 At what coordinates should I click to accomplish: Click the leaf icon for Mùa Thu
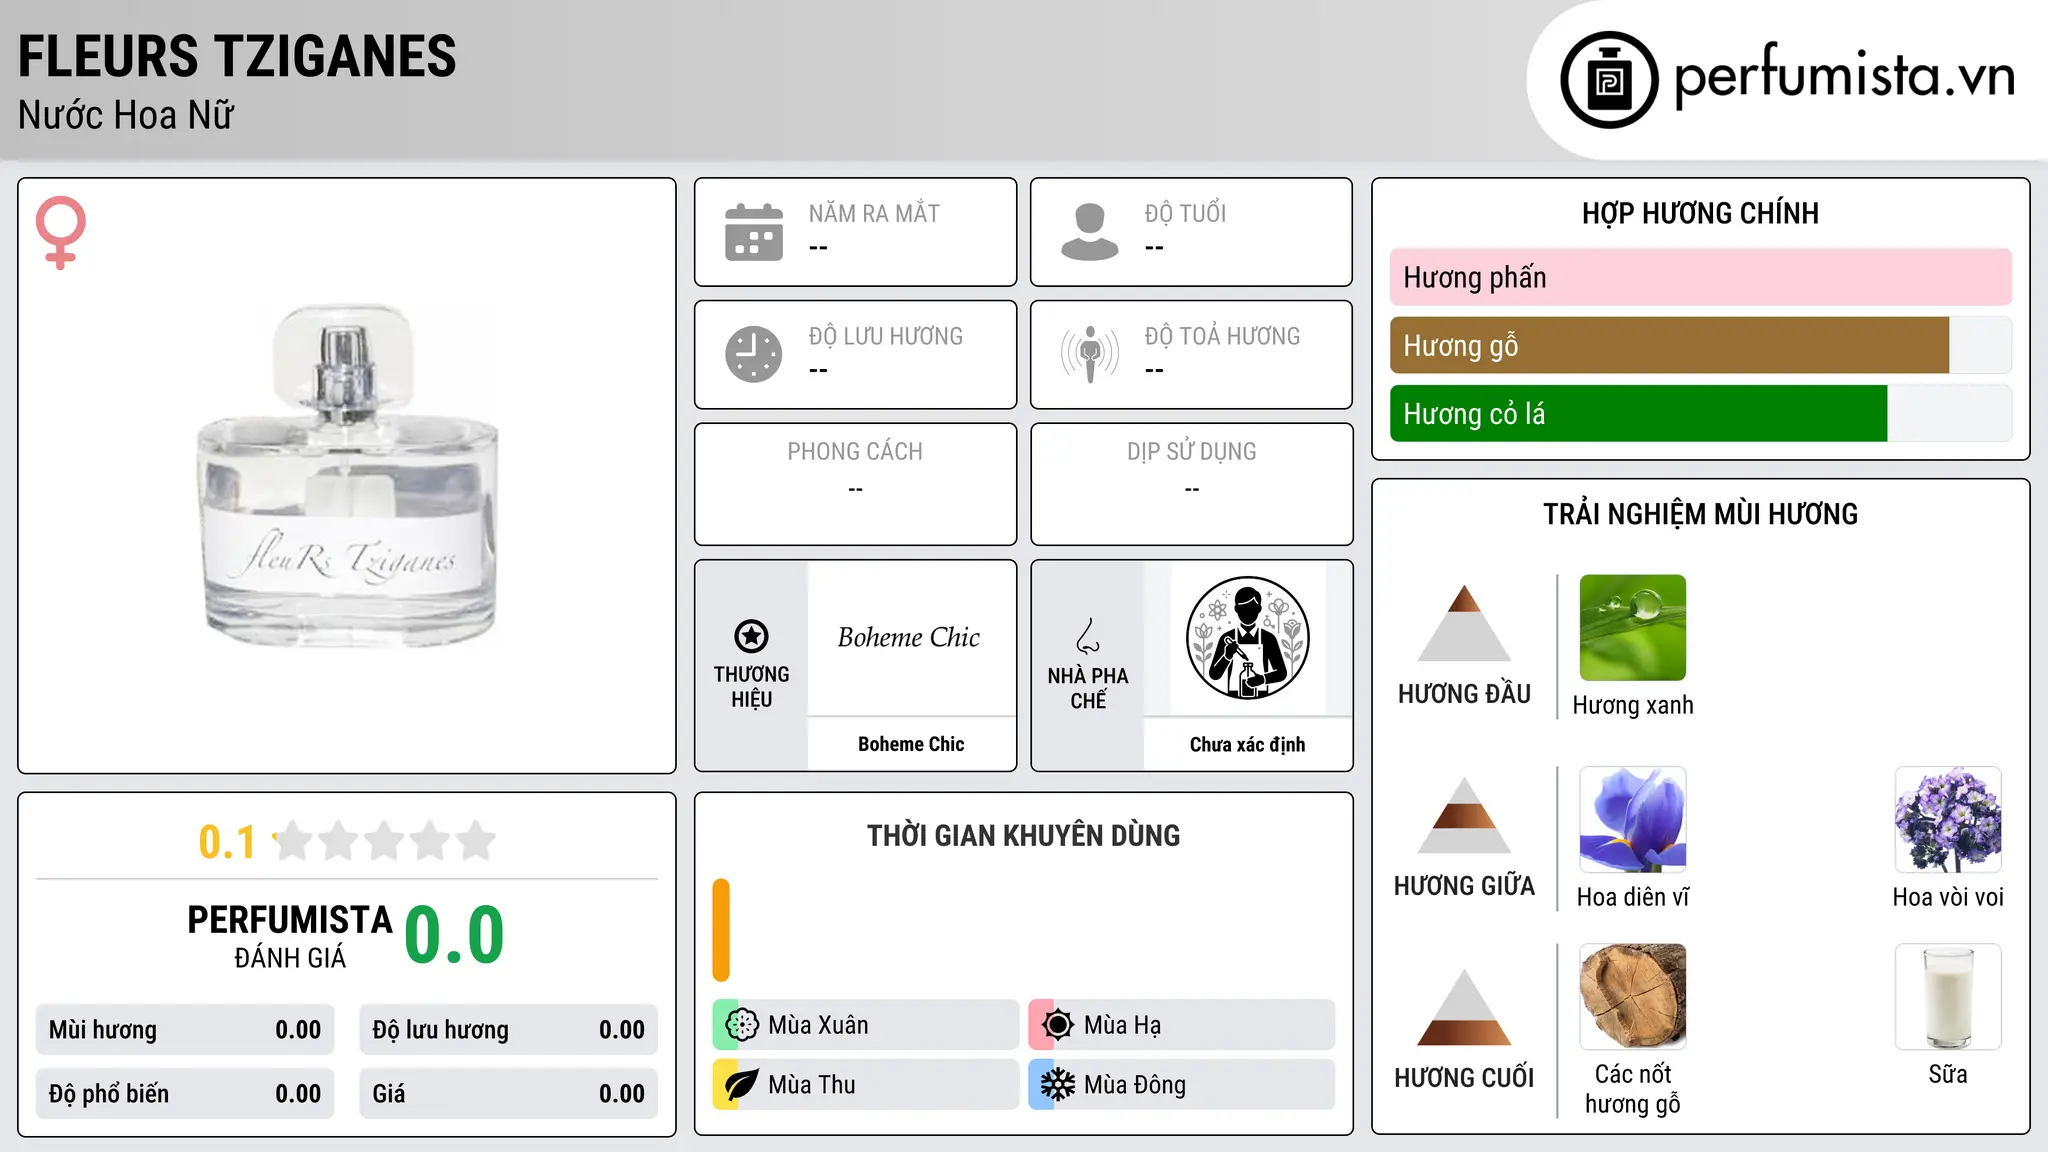pyautogui.click(x=742, y=1085)
